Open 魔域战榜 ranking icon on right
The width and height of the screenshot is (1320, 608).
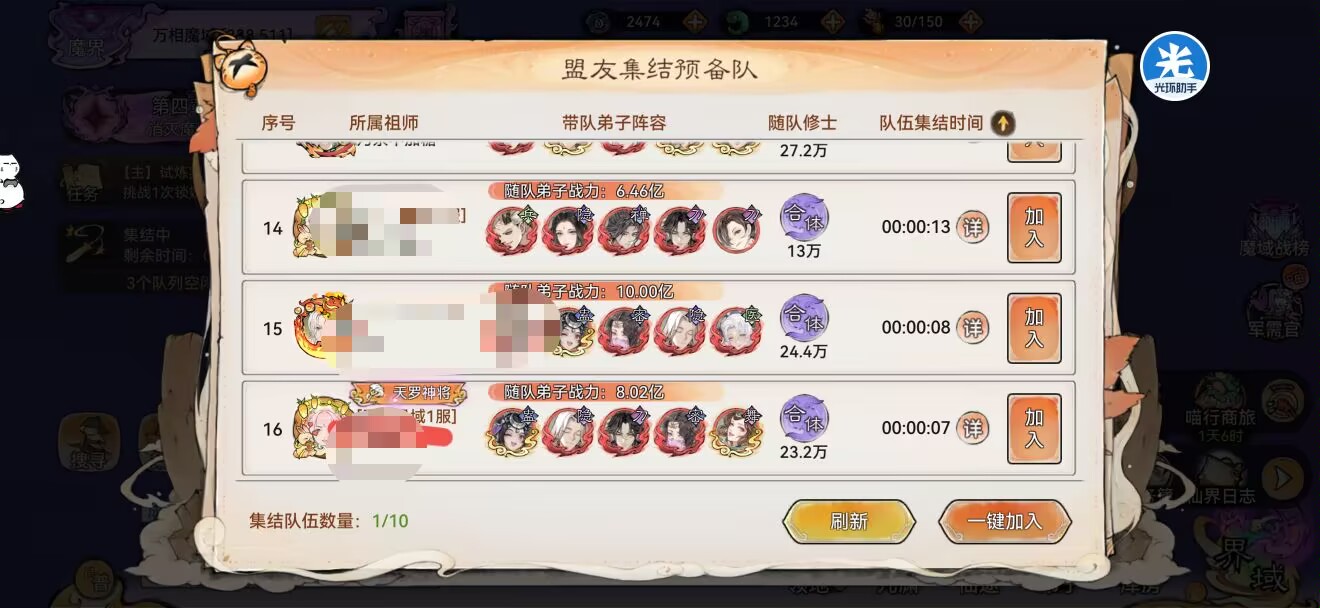coord(1274,231)
